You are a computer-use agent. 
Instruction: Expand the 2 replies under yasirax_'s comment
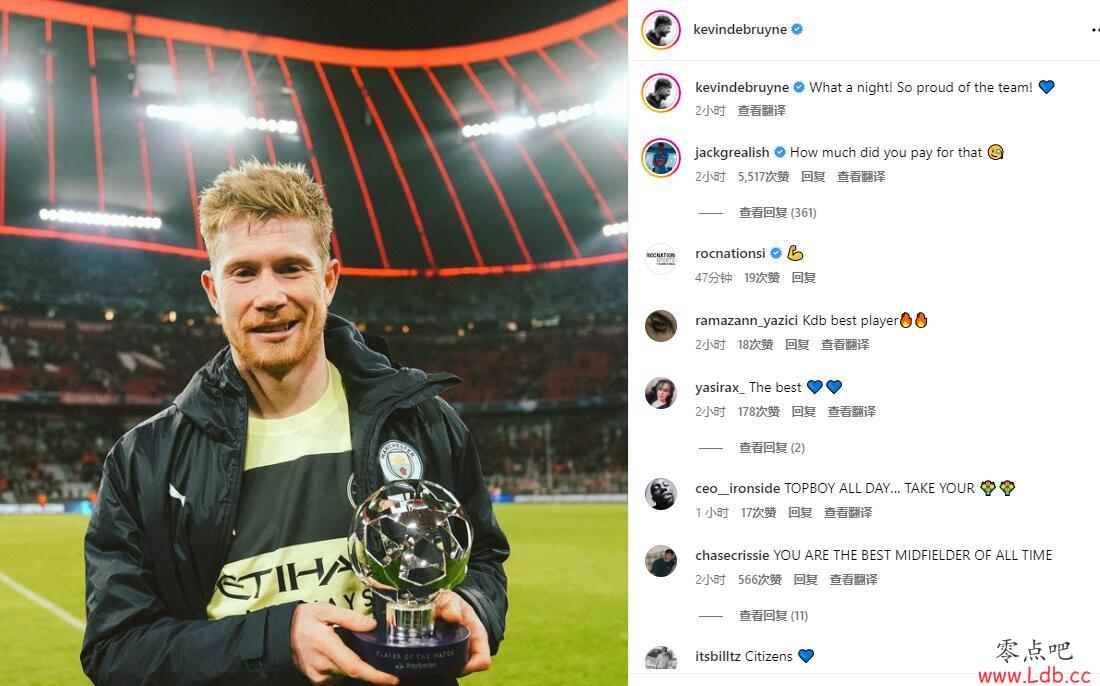[x=772, y=448]
